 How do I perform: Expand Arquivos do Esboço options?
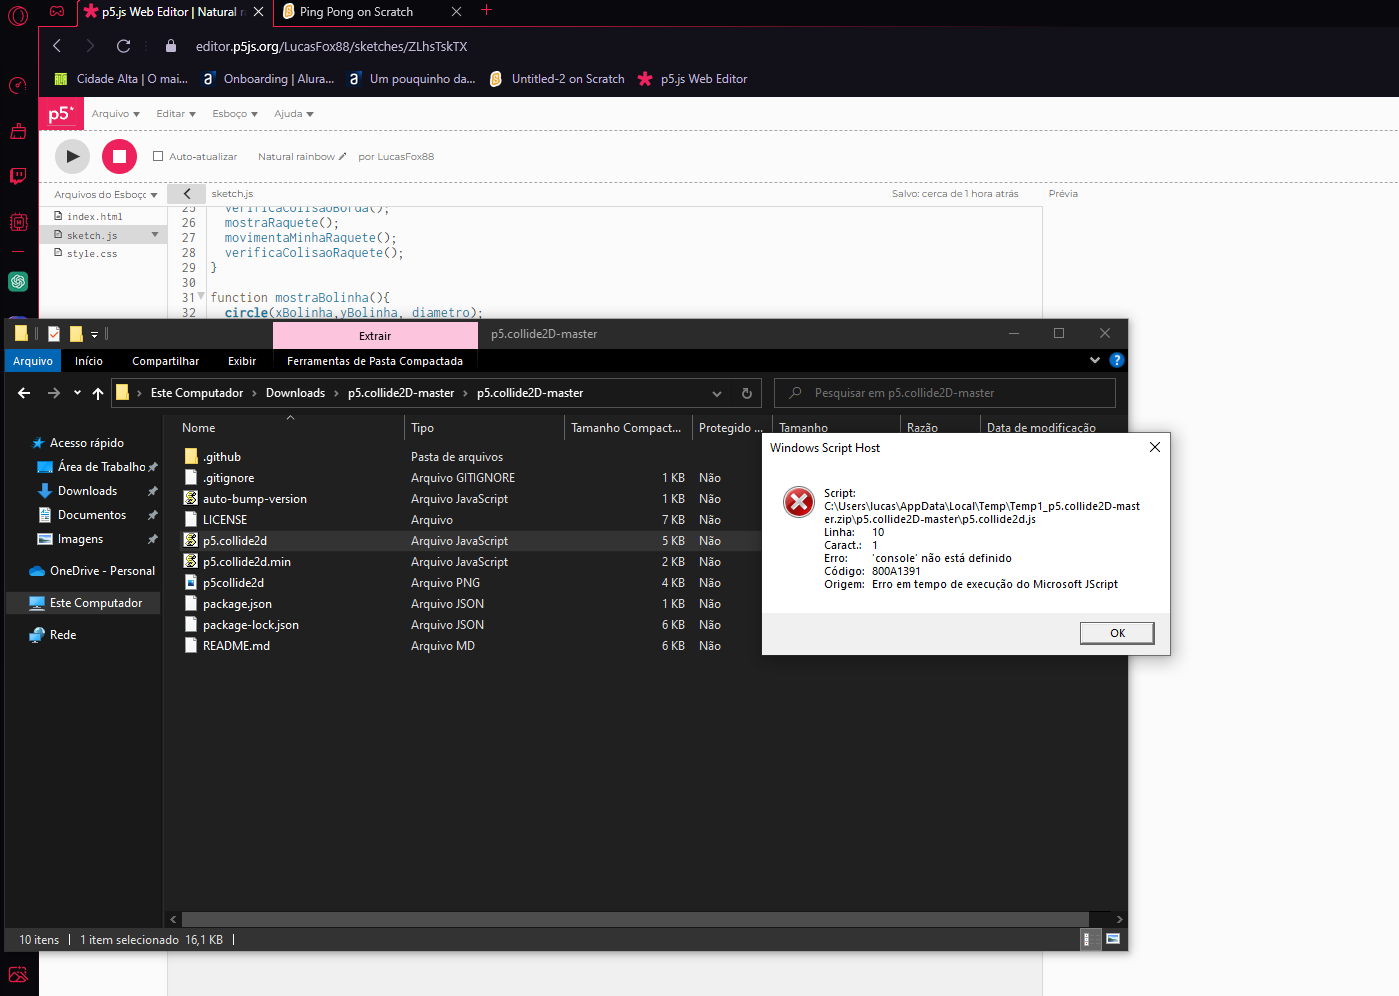tap(154, 195)
